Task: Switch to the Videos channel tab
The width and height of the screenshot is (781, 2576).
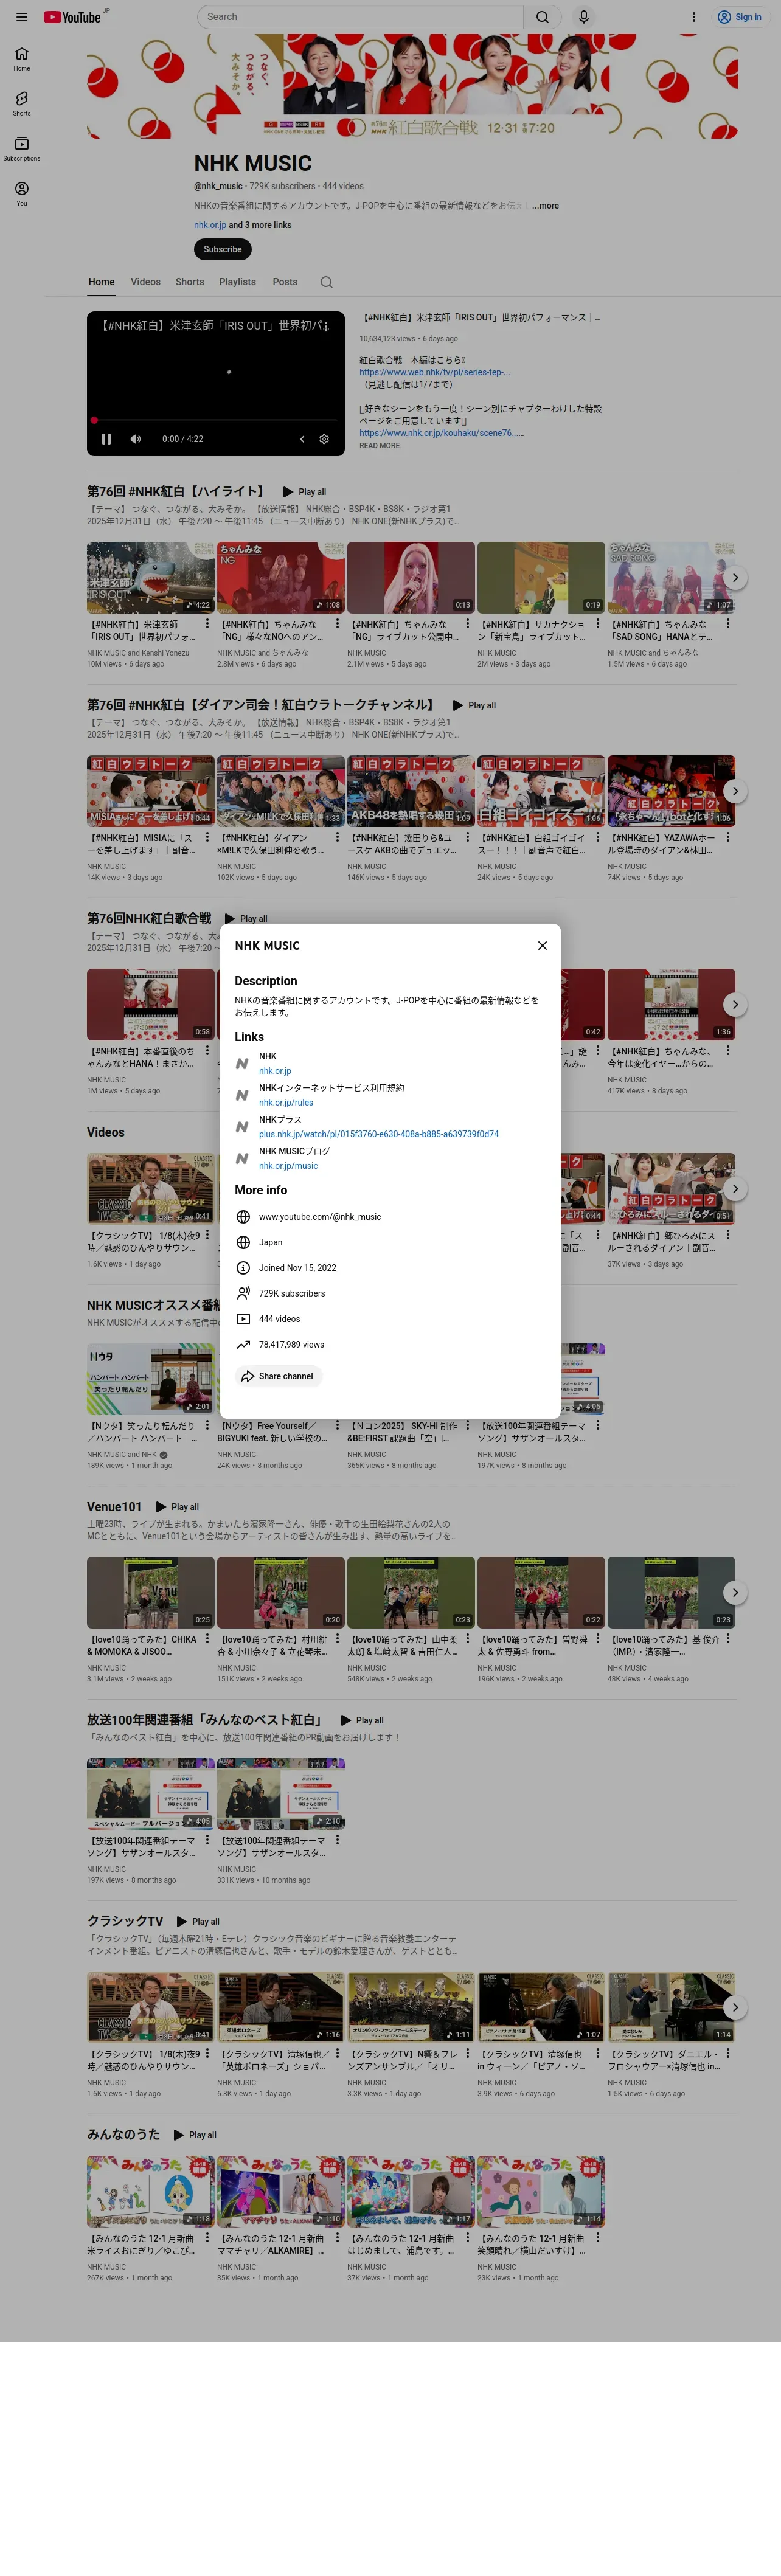Action: [x=145, y=282]
